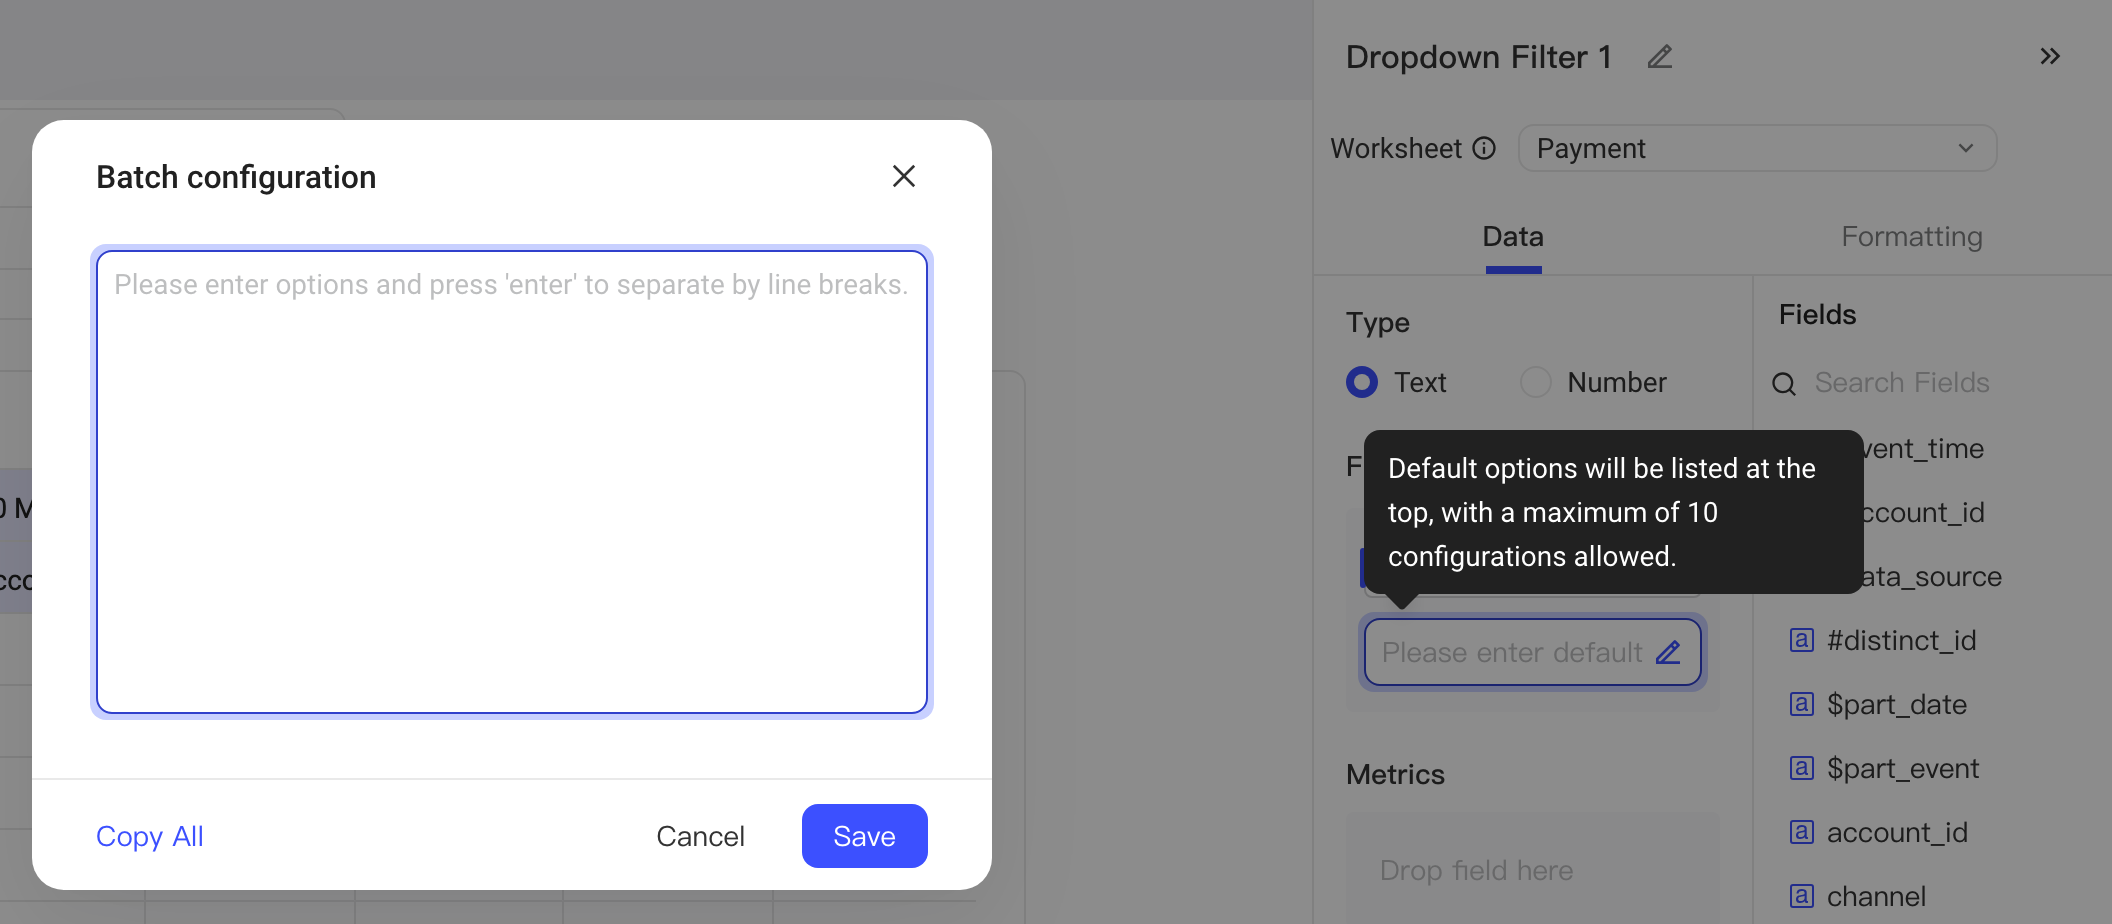Collapse the side panel with double chevron
The image size is (2112, 924).
[x=2050, y=56]
